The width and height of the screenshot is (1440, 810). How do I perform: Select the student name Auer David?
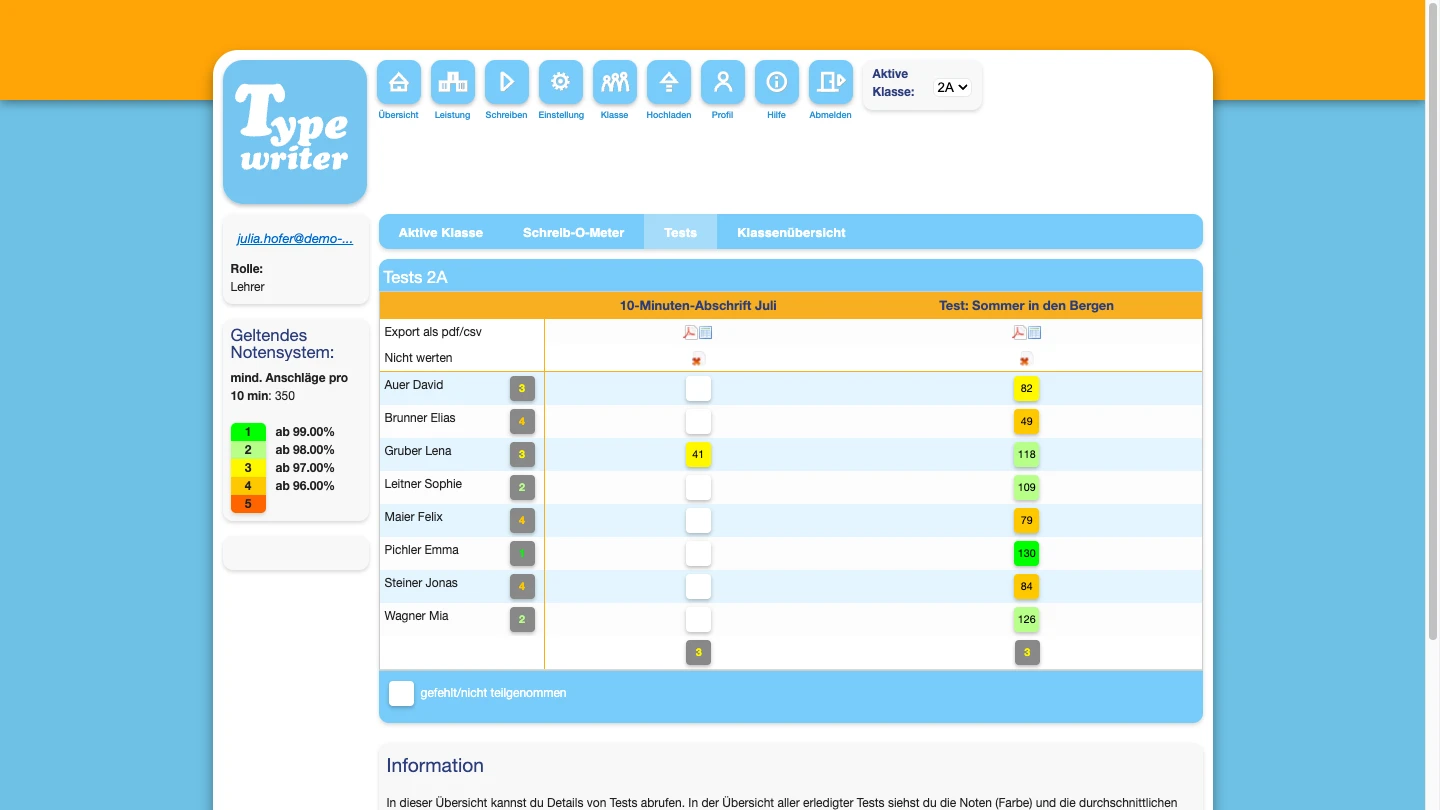[x=414, y=385]
